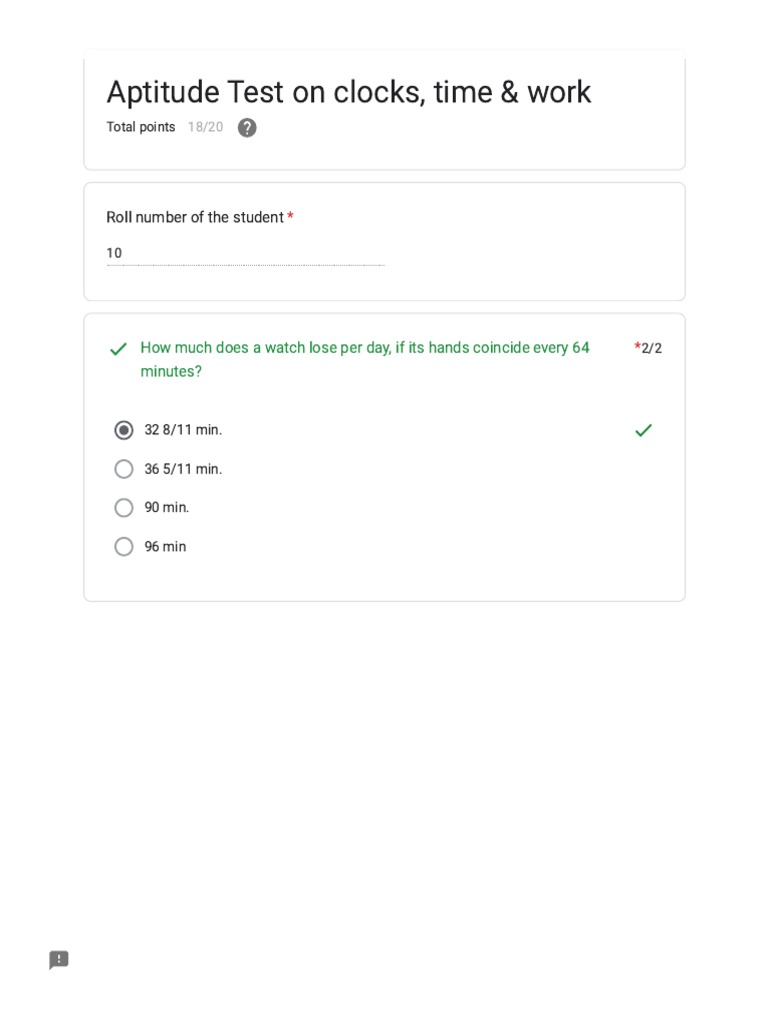The image size is (768, 1024).
Task: Click the help question mark icon
Action: [247, 128]
